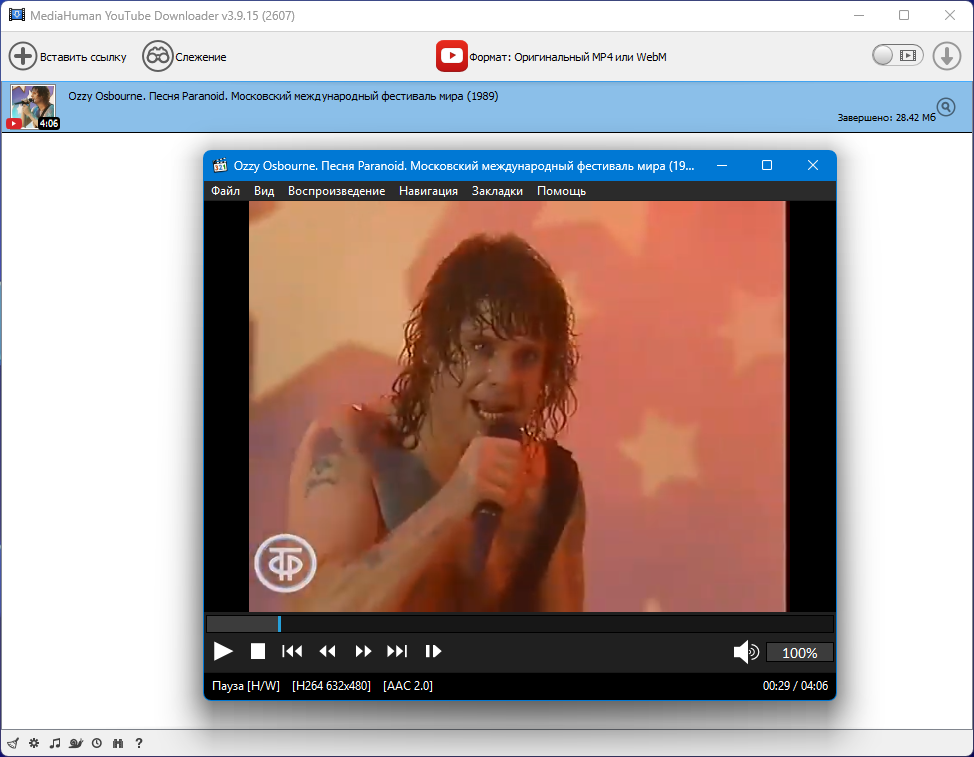Viewport: 974px width, 757px height.
Task: Click the Вставить ссылку plus icon
Action: (23, 57)
